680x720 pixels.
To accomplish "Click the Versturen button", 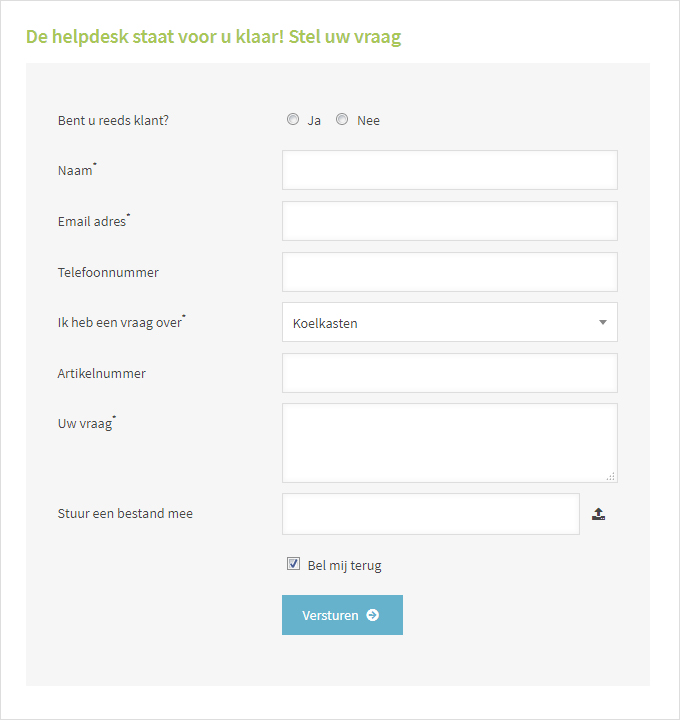I will pyautogui.click(x=342, y=615).
